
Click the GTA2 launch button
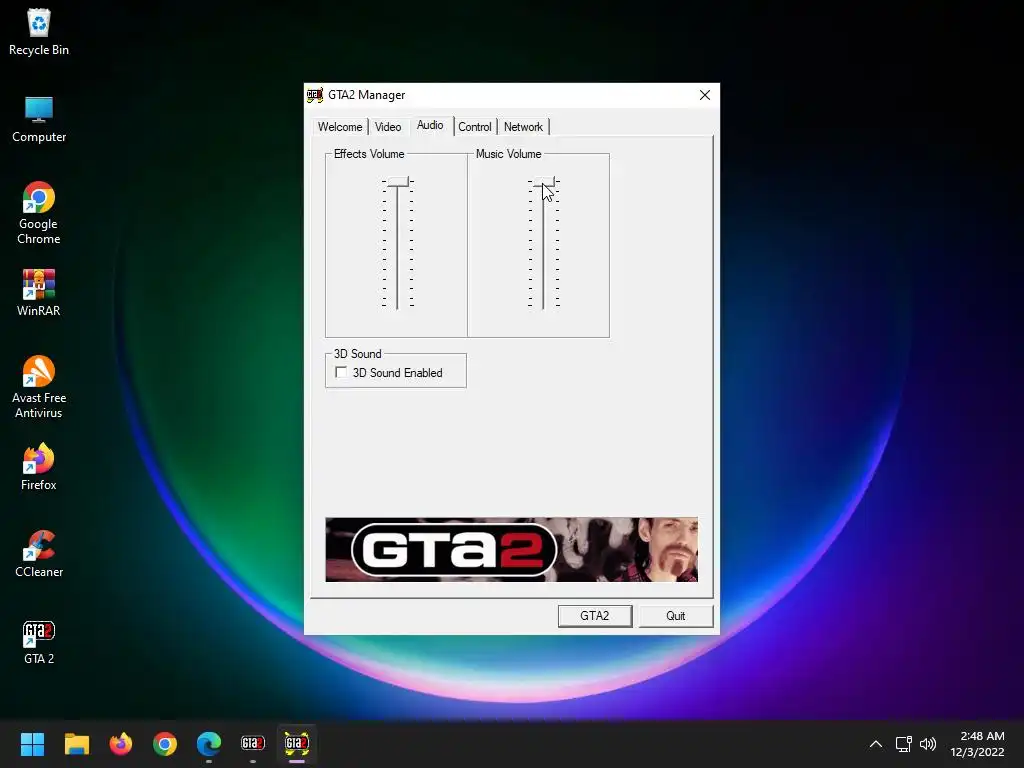tap(595, 616)
